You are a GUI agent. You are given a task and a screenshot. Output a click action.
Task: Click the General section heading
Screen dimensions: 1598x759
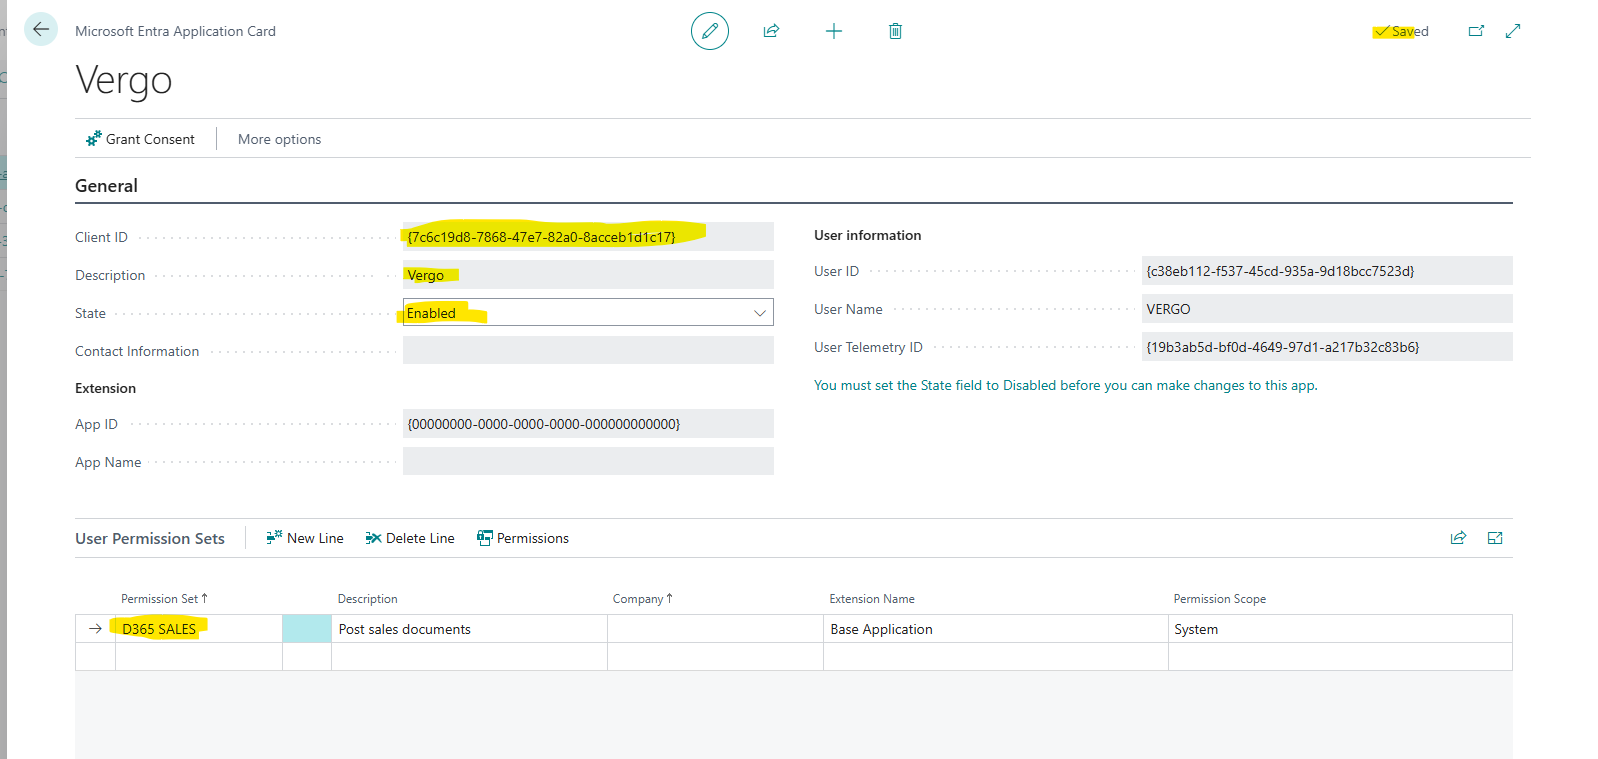(106, 186)
